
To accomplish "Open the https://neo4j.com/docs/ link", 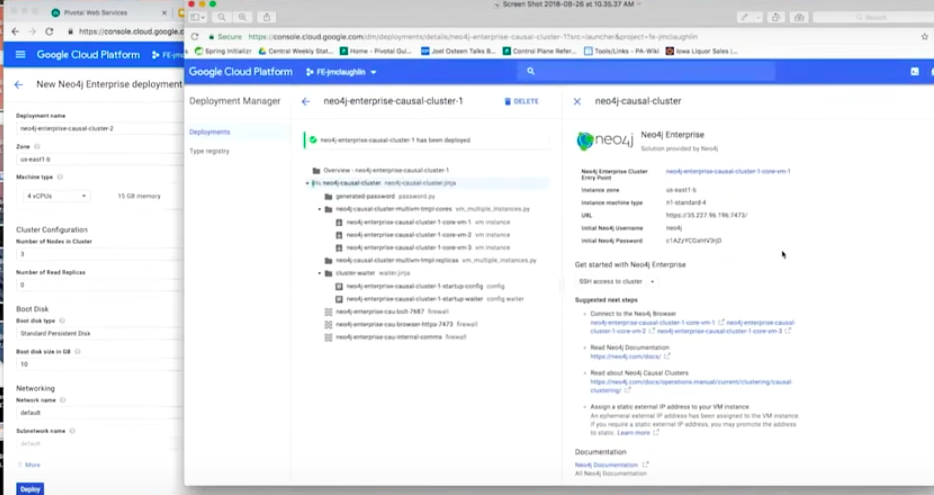I will (x=625, y=357).
